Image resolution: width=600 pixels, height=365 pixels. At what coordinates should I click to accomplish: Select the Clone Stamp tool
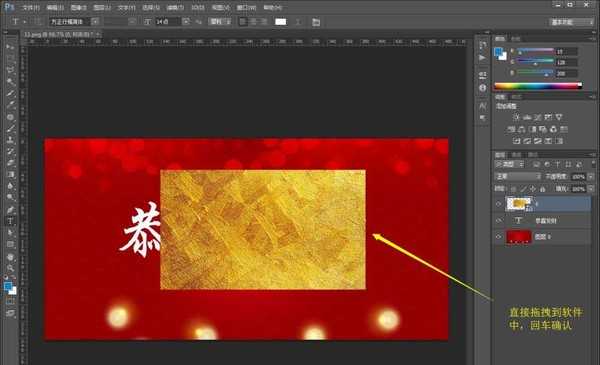pos(10,139)
